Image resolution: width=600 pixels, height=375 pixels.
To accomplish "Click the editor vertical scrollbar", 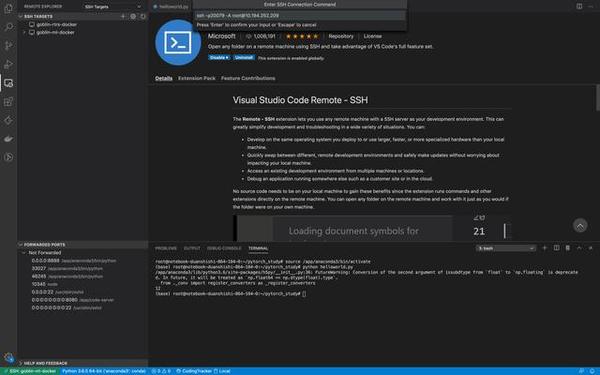I will (597, 98).
